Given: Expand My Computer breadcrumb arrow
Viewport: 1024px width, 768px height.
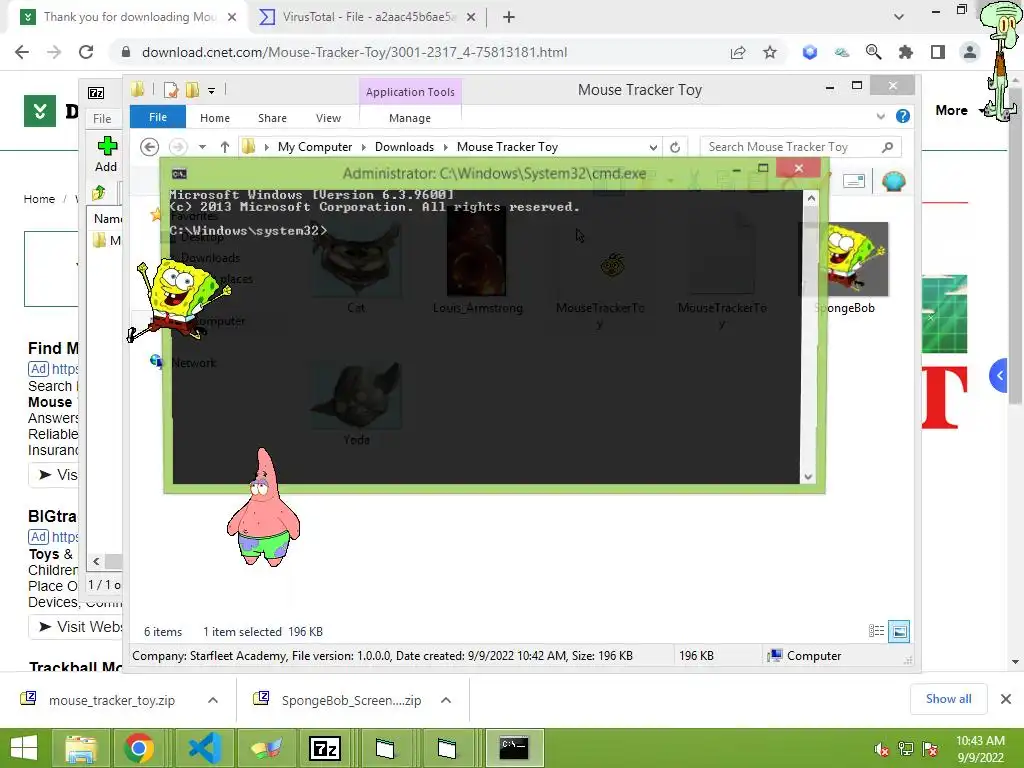Looking at the screenshot, I should tap(364, 148).
